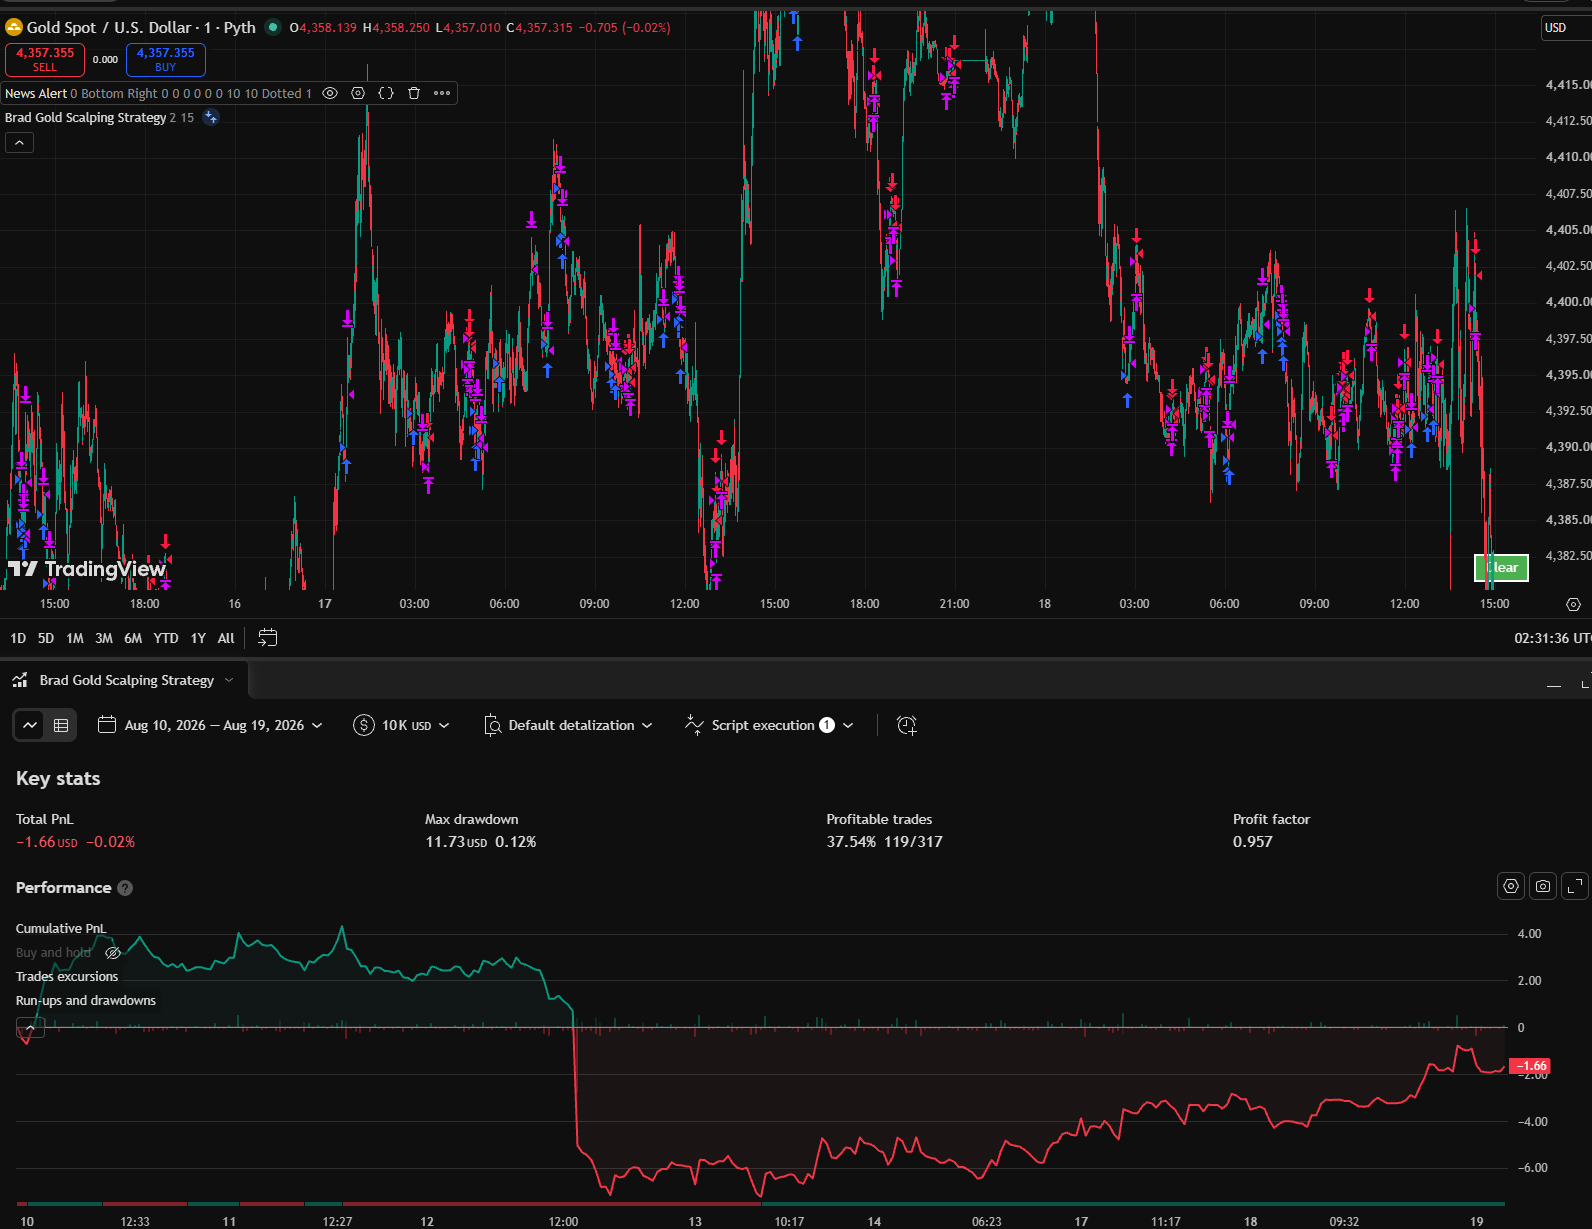Select YTD time range

pyautogui.click(x=166, y=638)
